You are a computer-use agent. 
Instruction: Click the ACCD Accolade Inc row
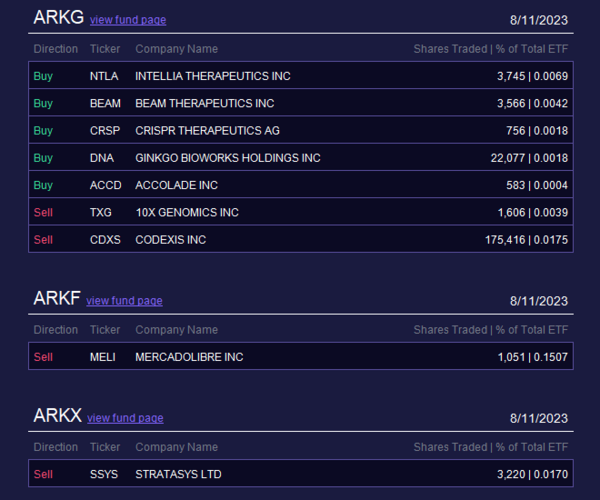coord(301,185)
